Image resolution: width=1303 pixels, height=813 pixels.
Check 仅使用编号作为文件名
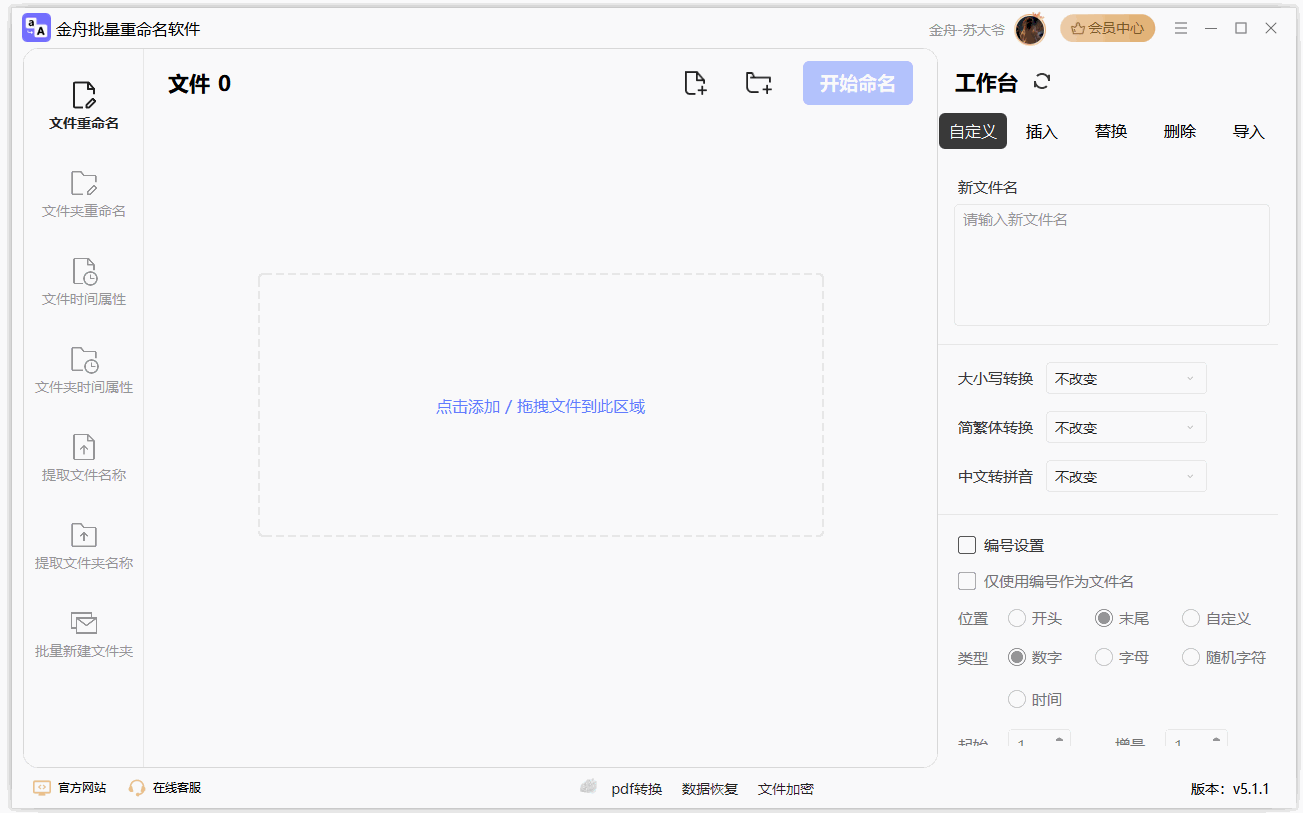click(967, 580)
